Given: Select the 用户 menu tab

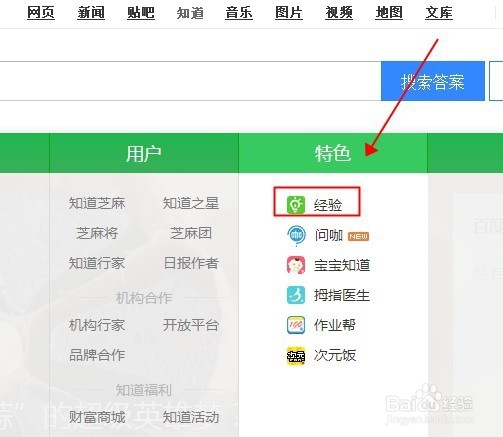Looking at the screenshot, I should tap(144, 153).
